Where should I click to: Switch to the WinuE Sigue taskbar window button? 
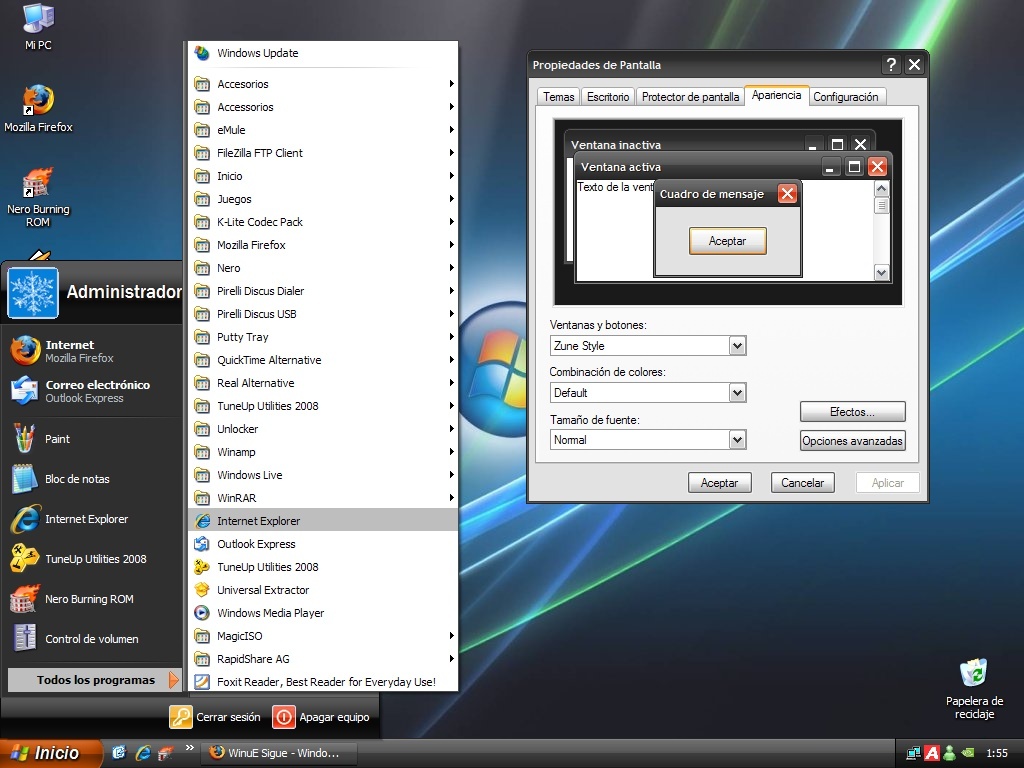click(280, 753)
